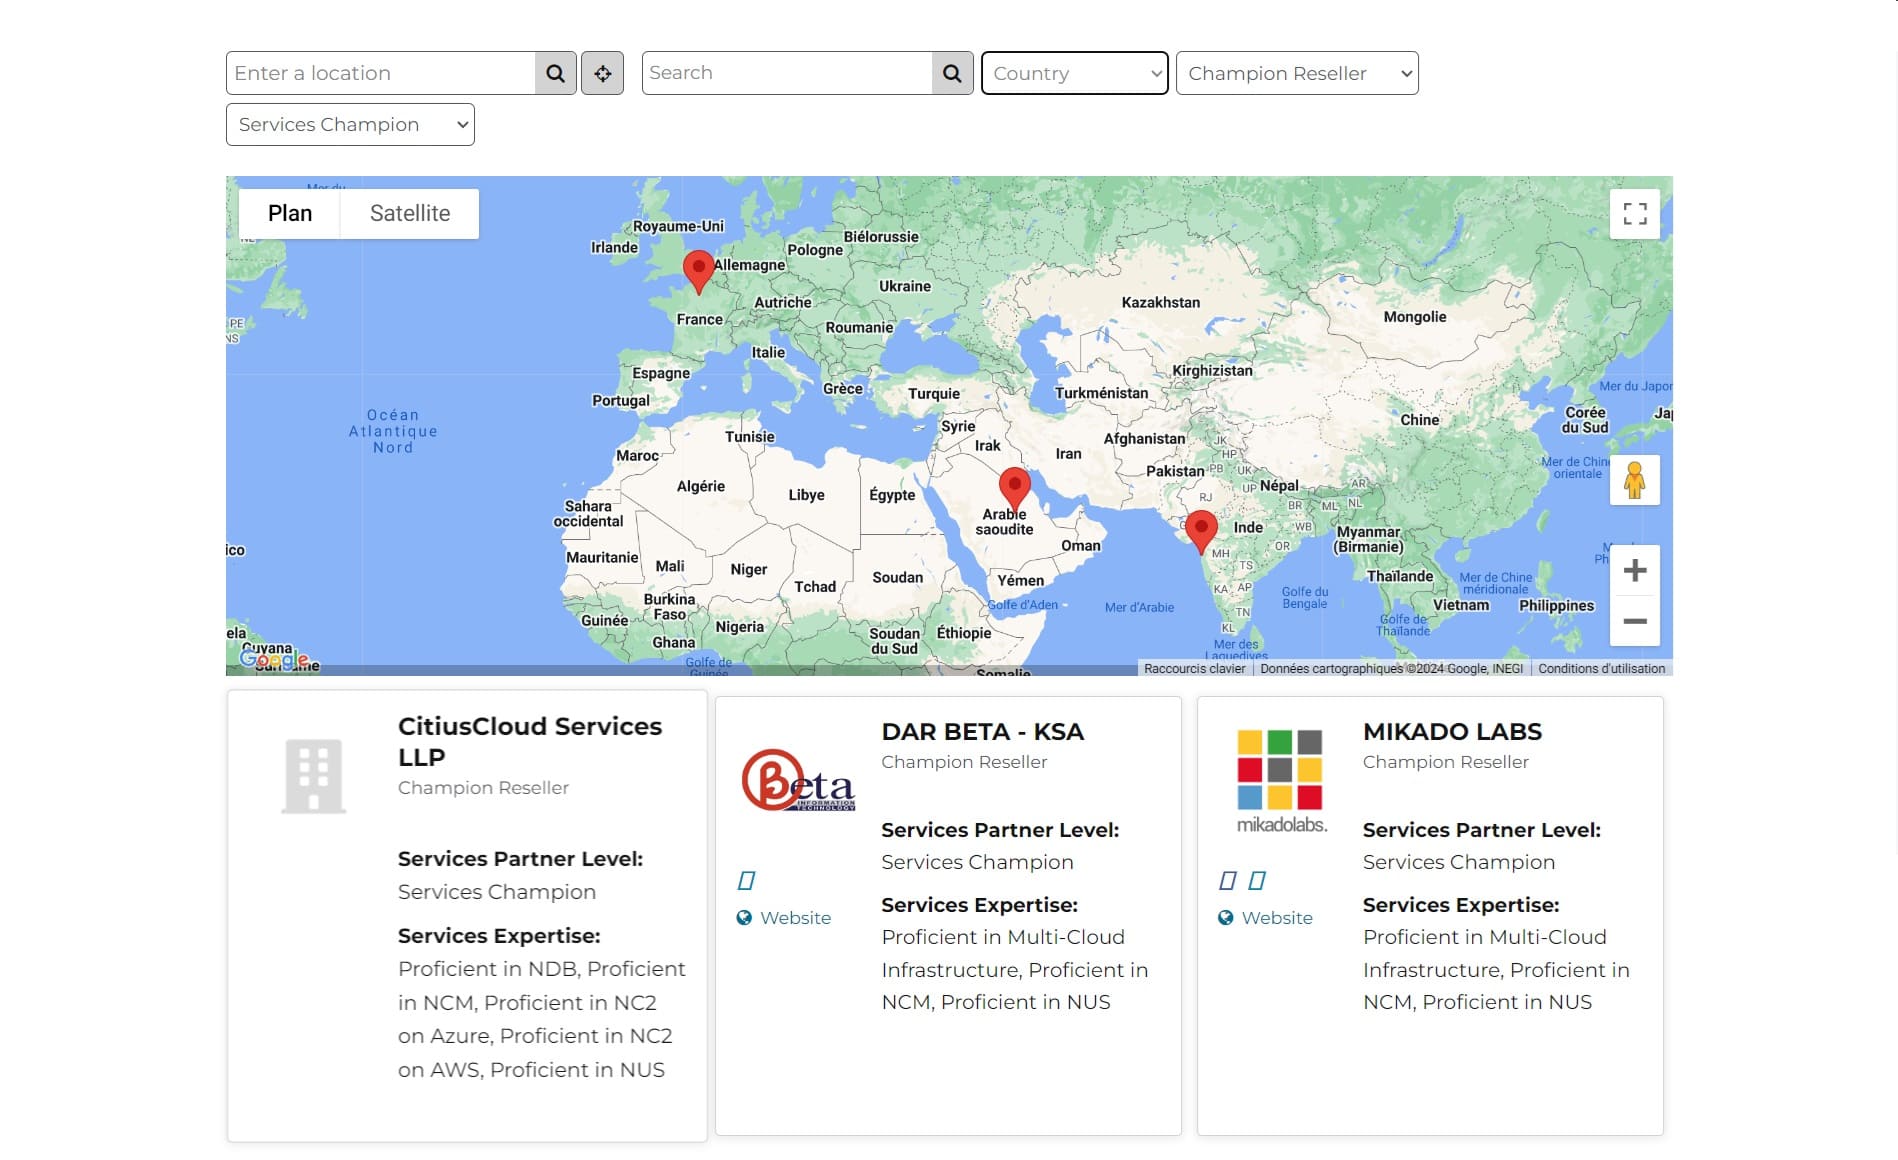The height and width of the screenshot is (1160, 1898).
Task: Zoom out on the map
Action: pyautogui.click(x=1635, y=621)
